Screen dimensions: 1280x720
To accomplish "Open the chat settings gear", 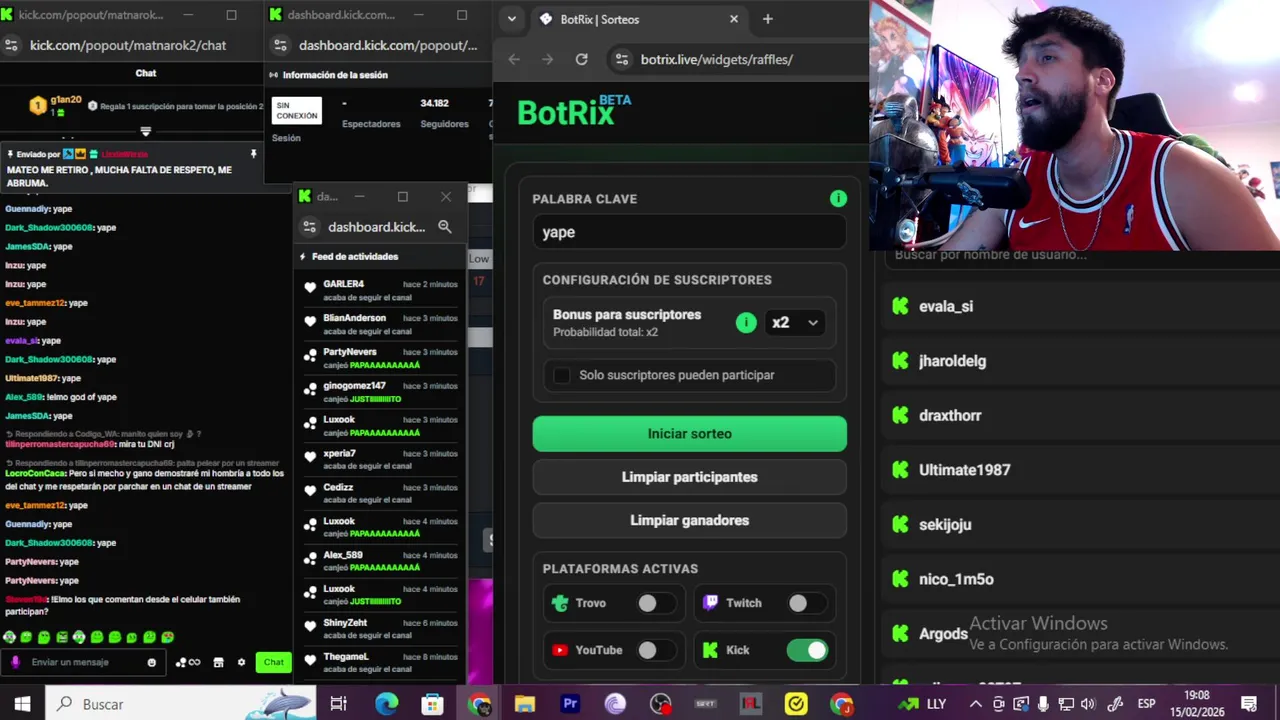I will coord(241,662).
